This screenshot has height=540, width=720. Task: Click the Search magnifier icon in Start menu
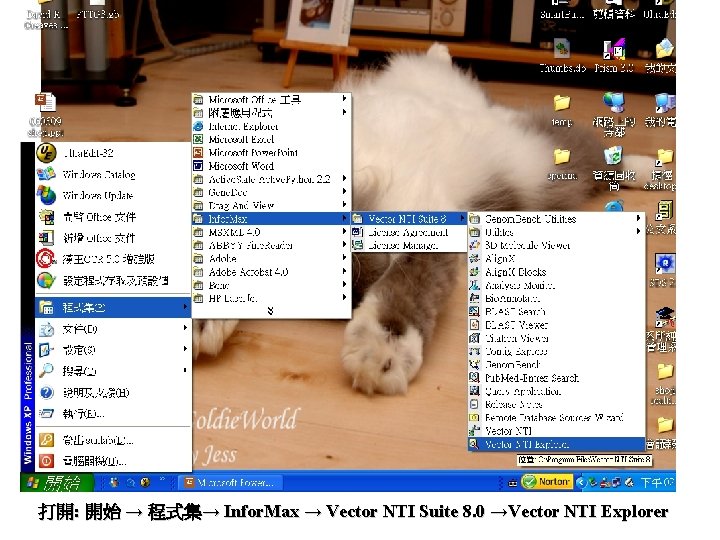pyautogui.click(x=46, y=371)
